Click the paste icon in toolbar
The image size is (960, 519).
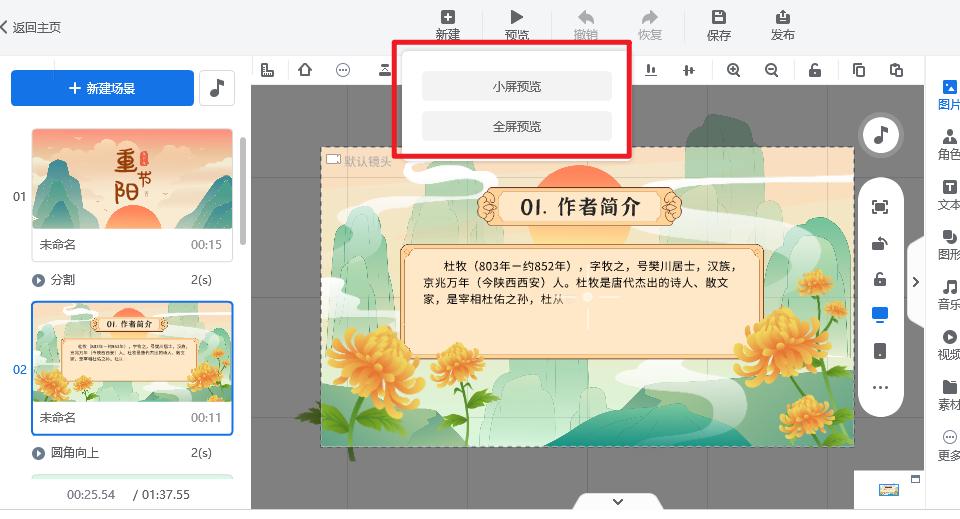pos(896,70)
